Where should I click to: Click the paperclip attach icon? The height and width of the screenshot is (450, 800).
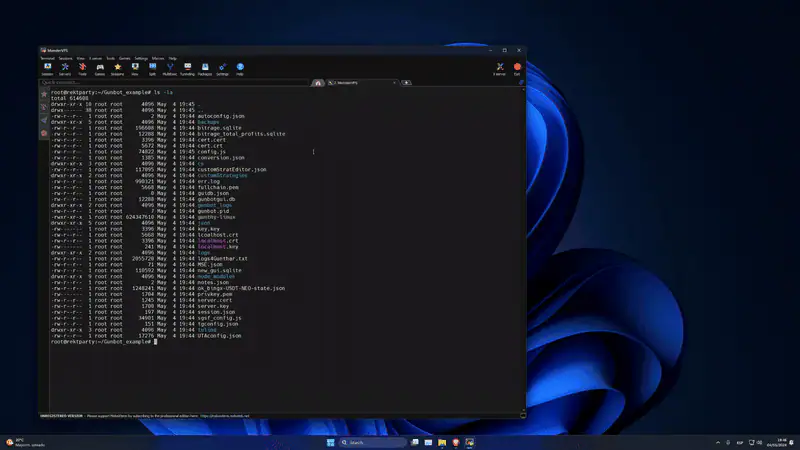coord(521,83)
